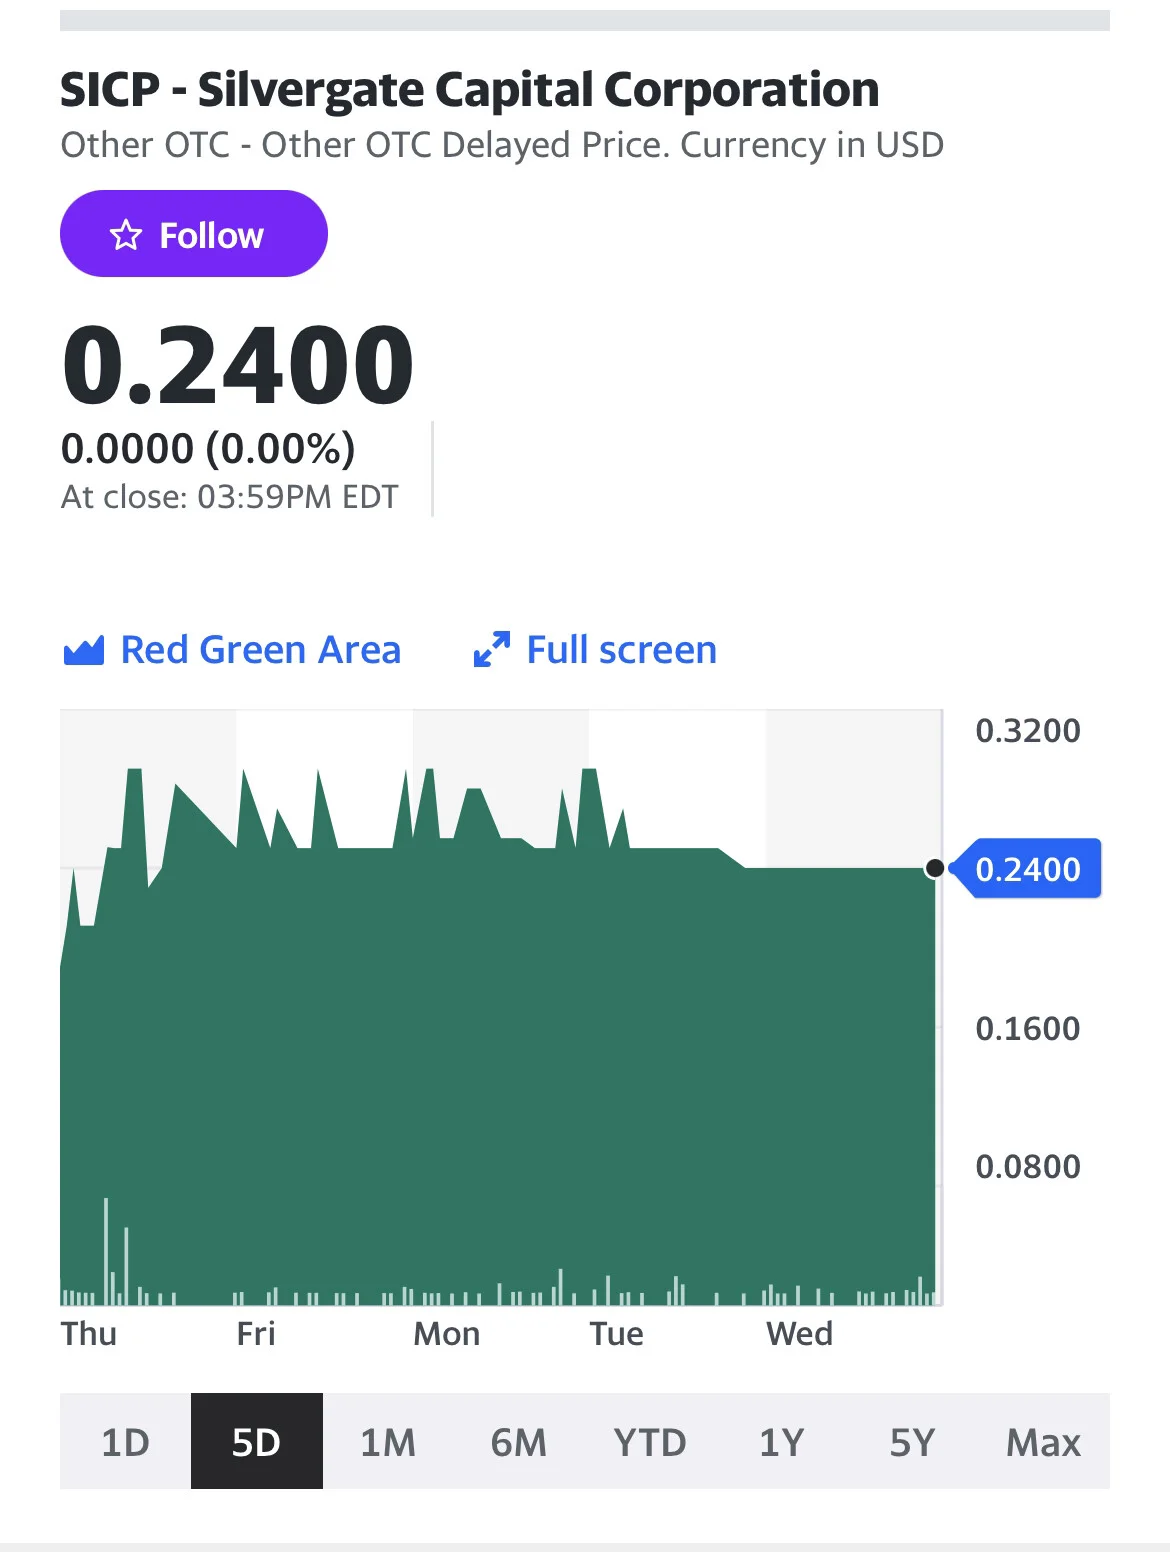Click the large 0.2400 price value
This screenshot has width=1170, height=1552.
click(238, 365)
